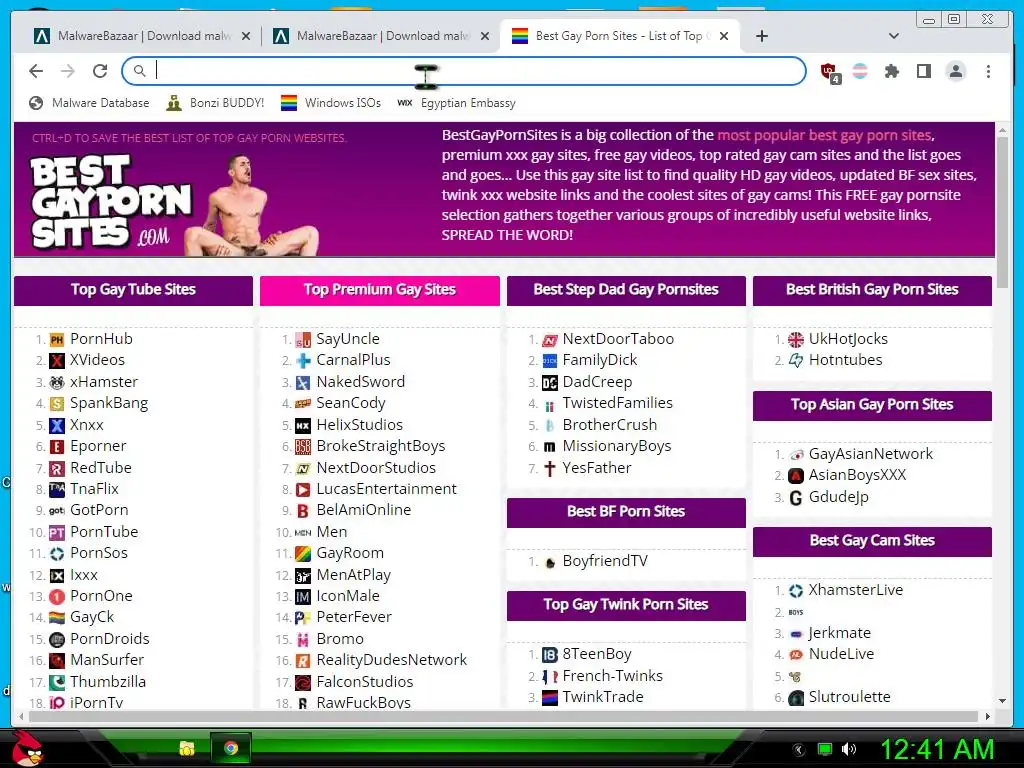
Task: Open the Chrome three-dot menu
Action: coord(988,71)
